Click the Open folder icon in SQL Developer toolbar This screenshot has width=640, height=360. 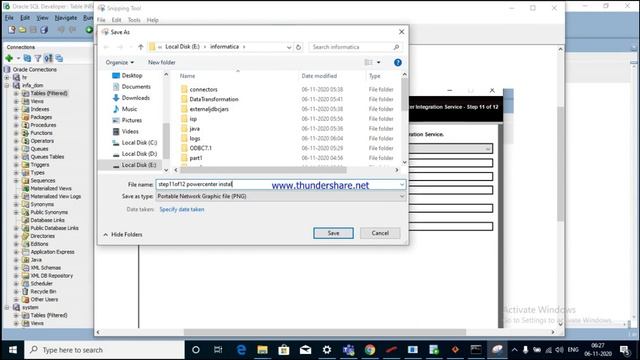coord(22,30)
